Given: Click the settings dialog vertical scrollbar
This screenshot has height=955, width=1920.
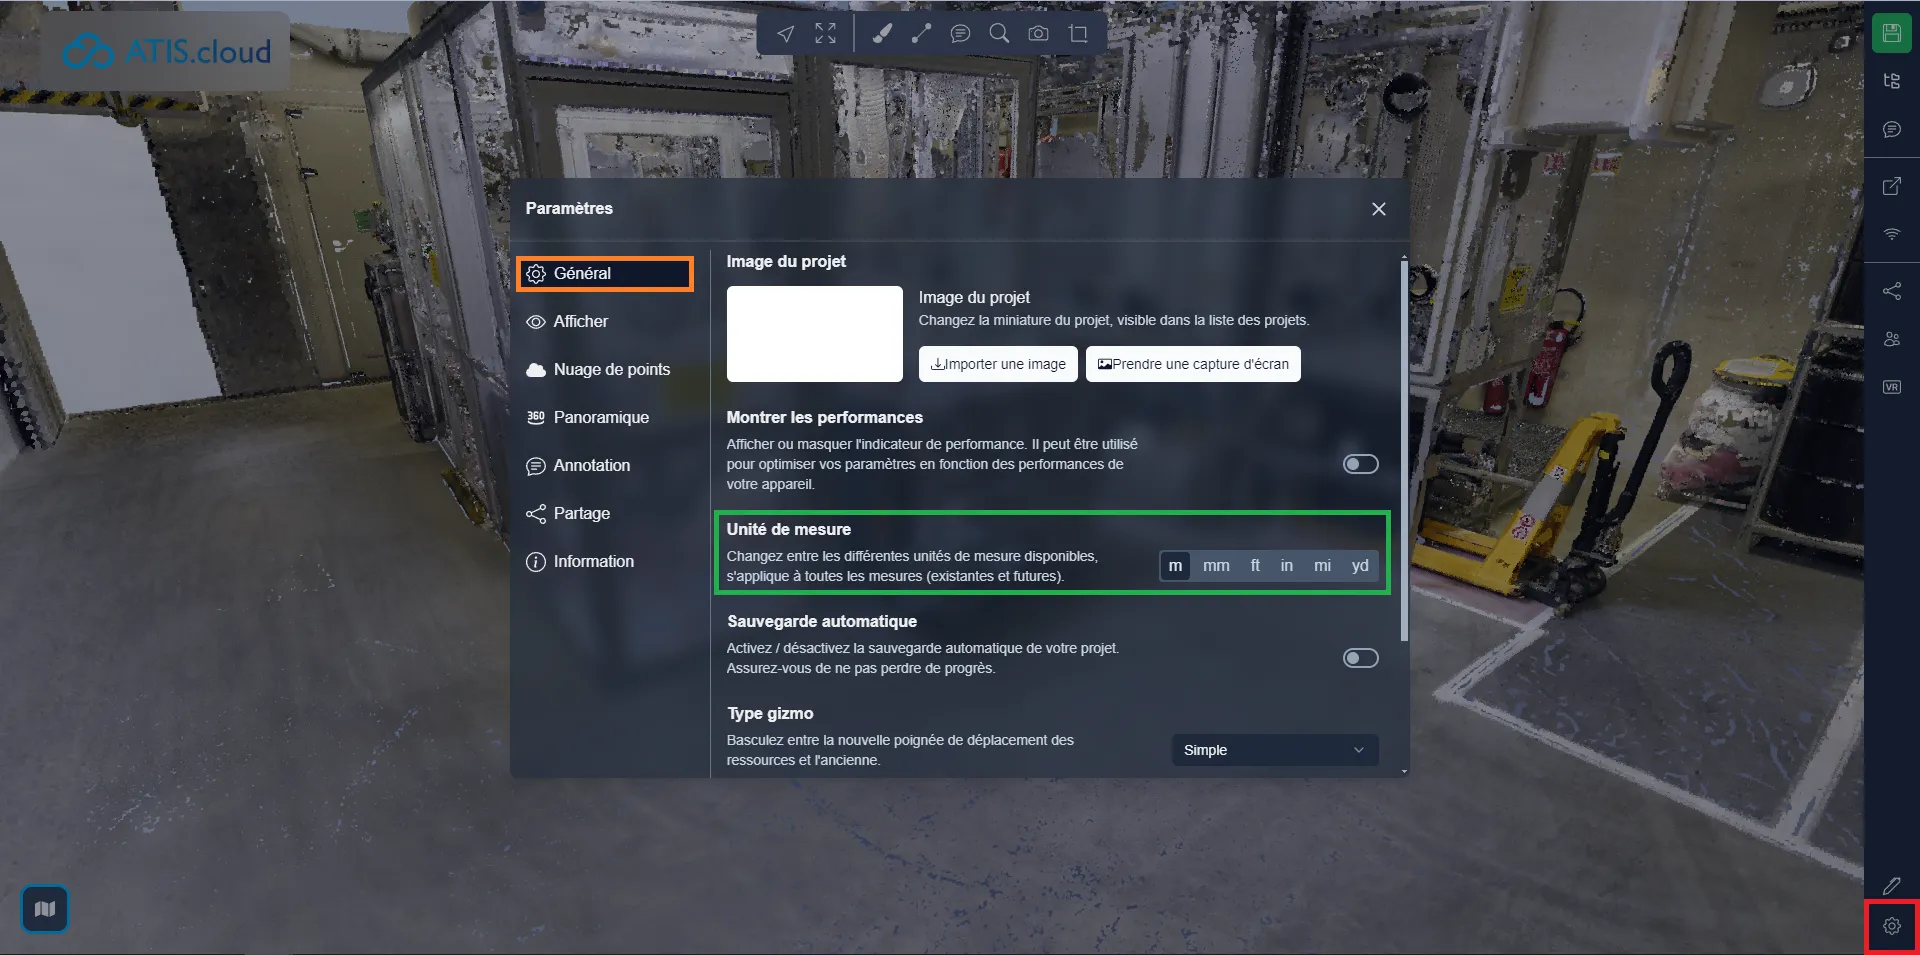Looking at the screenshot, I should [1404, 450].
